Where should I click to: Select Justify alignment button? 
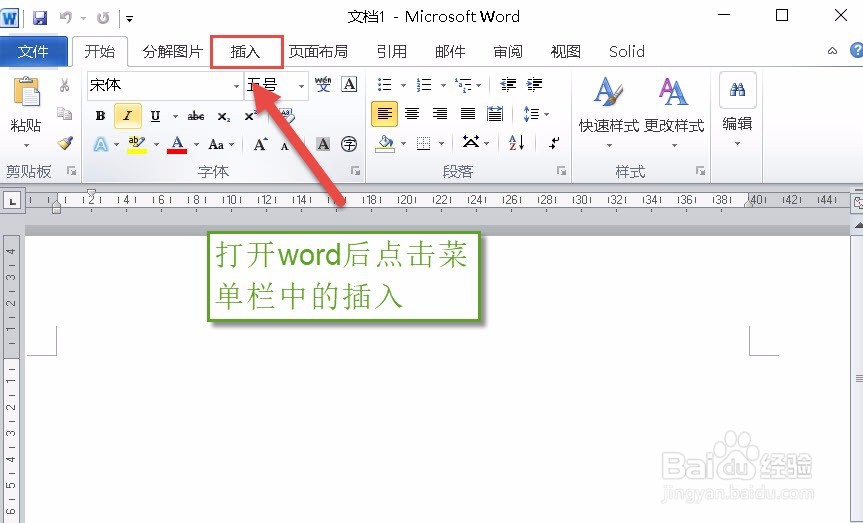point(468,114)
